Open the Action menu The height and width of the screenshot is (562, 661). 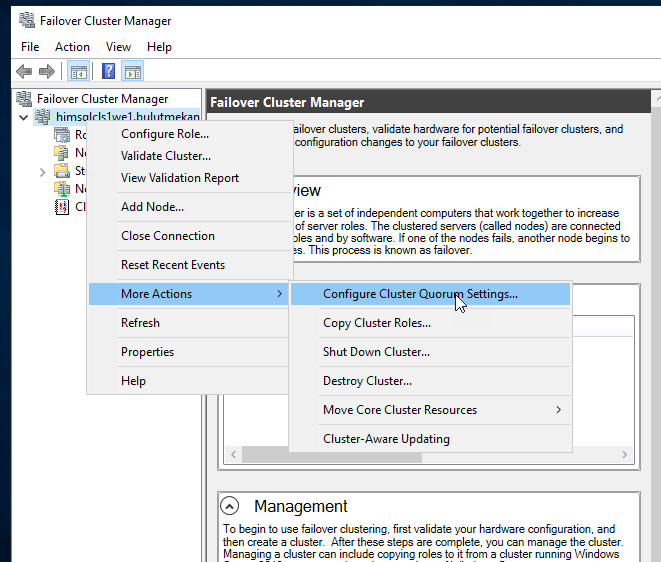pos(73,47)
